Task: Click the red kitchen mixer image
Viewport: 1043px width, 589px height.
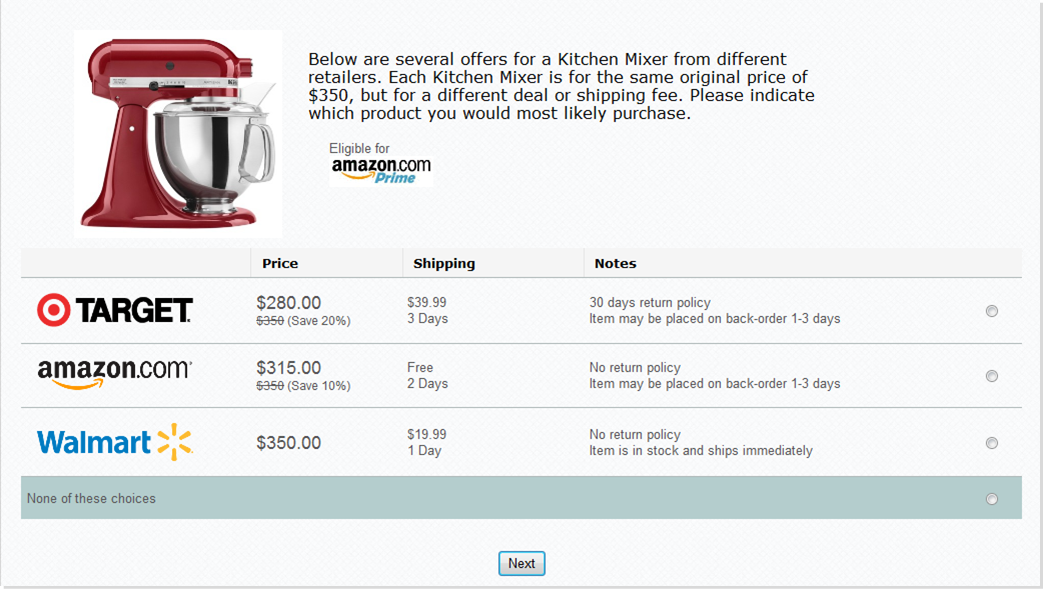Action: click(178, 133)
